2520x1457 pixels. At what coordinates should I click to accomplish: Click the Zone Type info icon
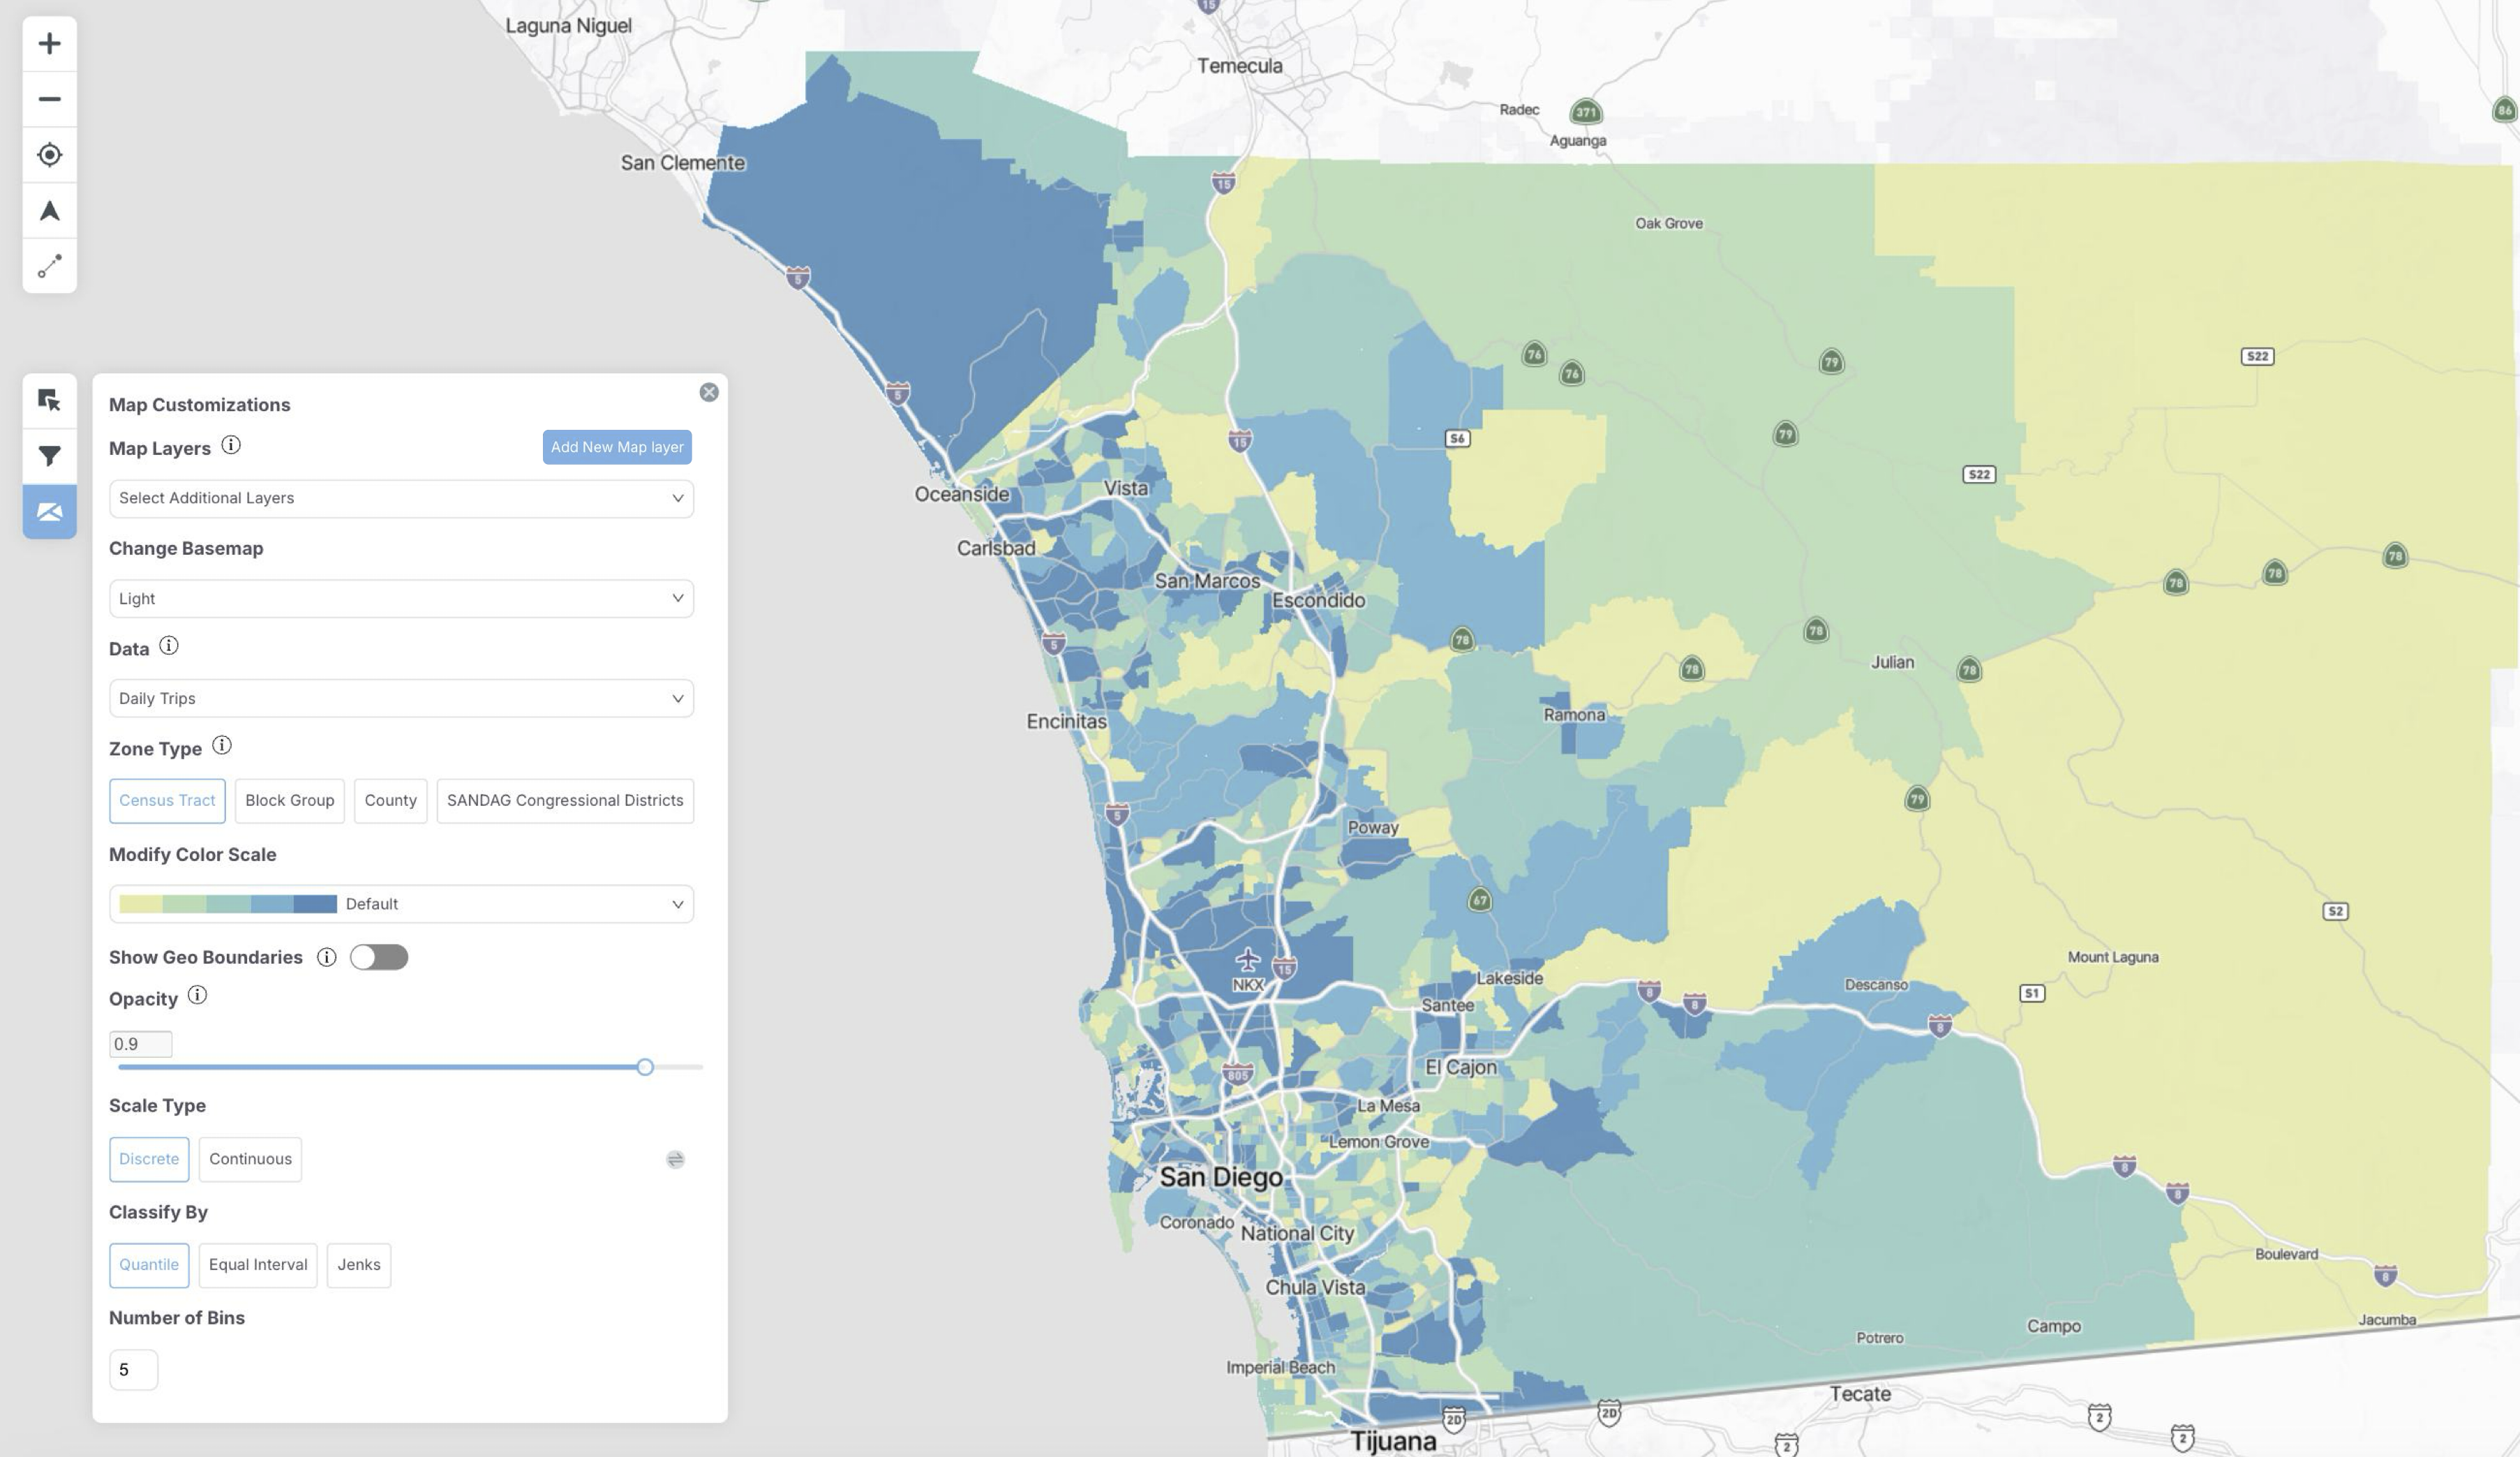coord(222,746)
